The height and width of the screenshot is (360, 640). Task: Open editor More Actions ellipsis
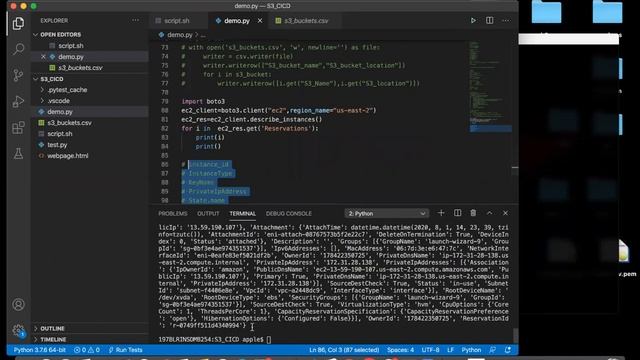coord(506,20)
